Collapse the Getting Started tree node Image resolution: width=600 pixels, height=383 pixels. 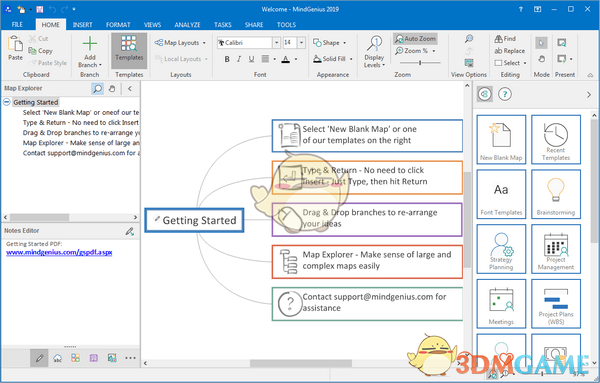tap(7, 102)
